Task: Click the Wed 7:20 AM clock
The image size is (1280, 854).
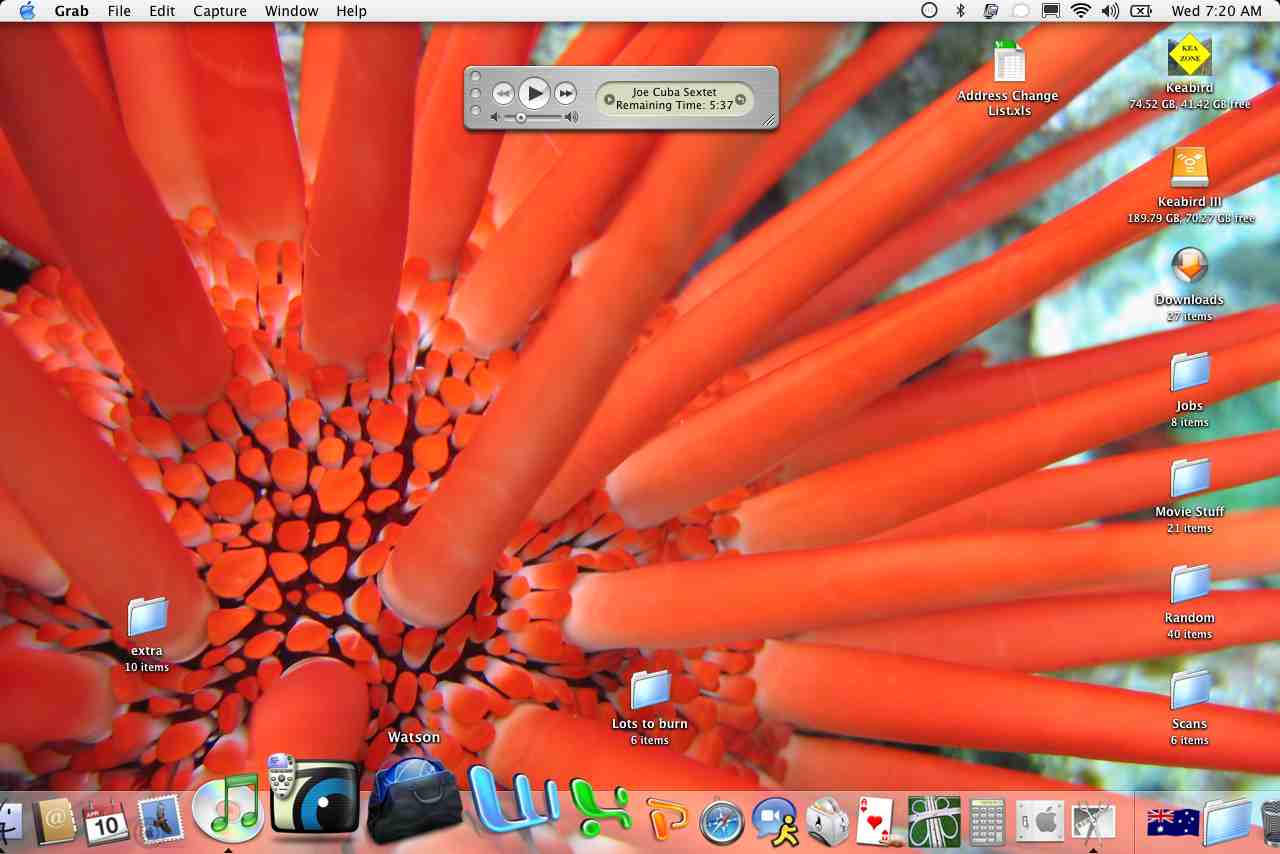Action: (1217, 11)
